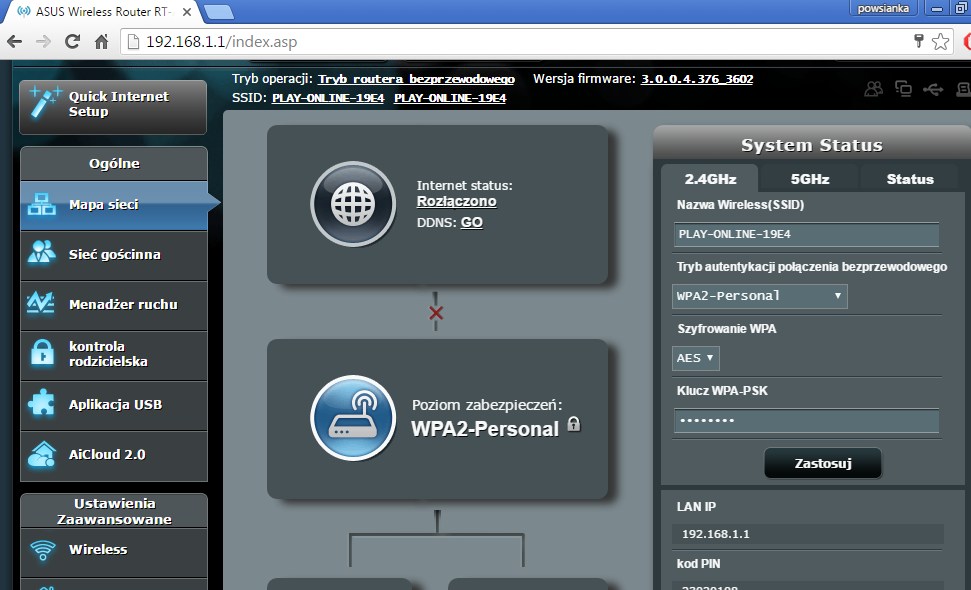This screenshot has height=590, width=971.
Task: Click browser reload button
Action: pyautogui.click(x=72, y=42)
